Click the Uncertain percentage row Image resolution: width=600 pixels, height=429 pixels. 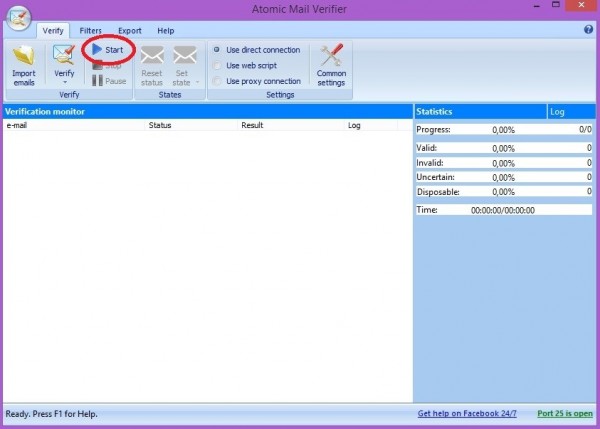pos(504,177)
